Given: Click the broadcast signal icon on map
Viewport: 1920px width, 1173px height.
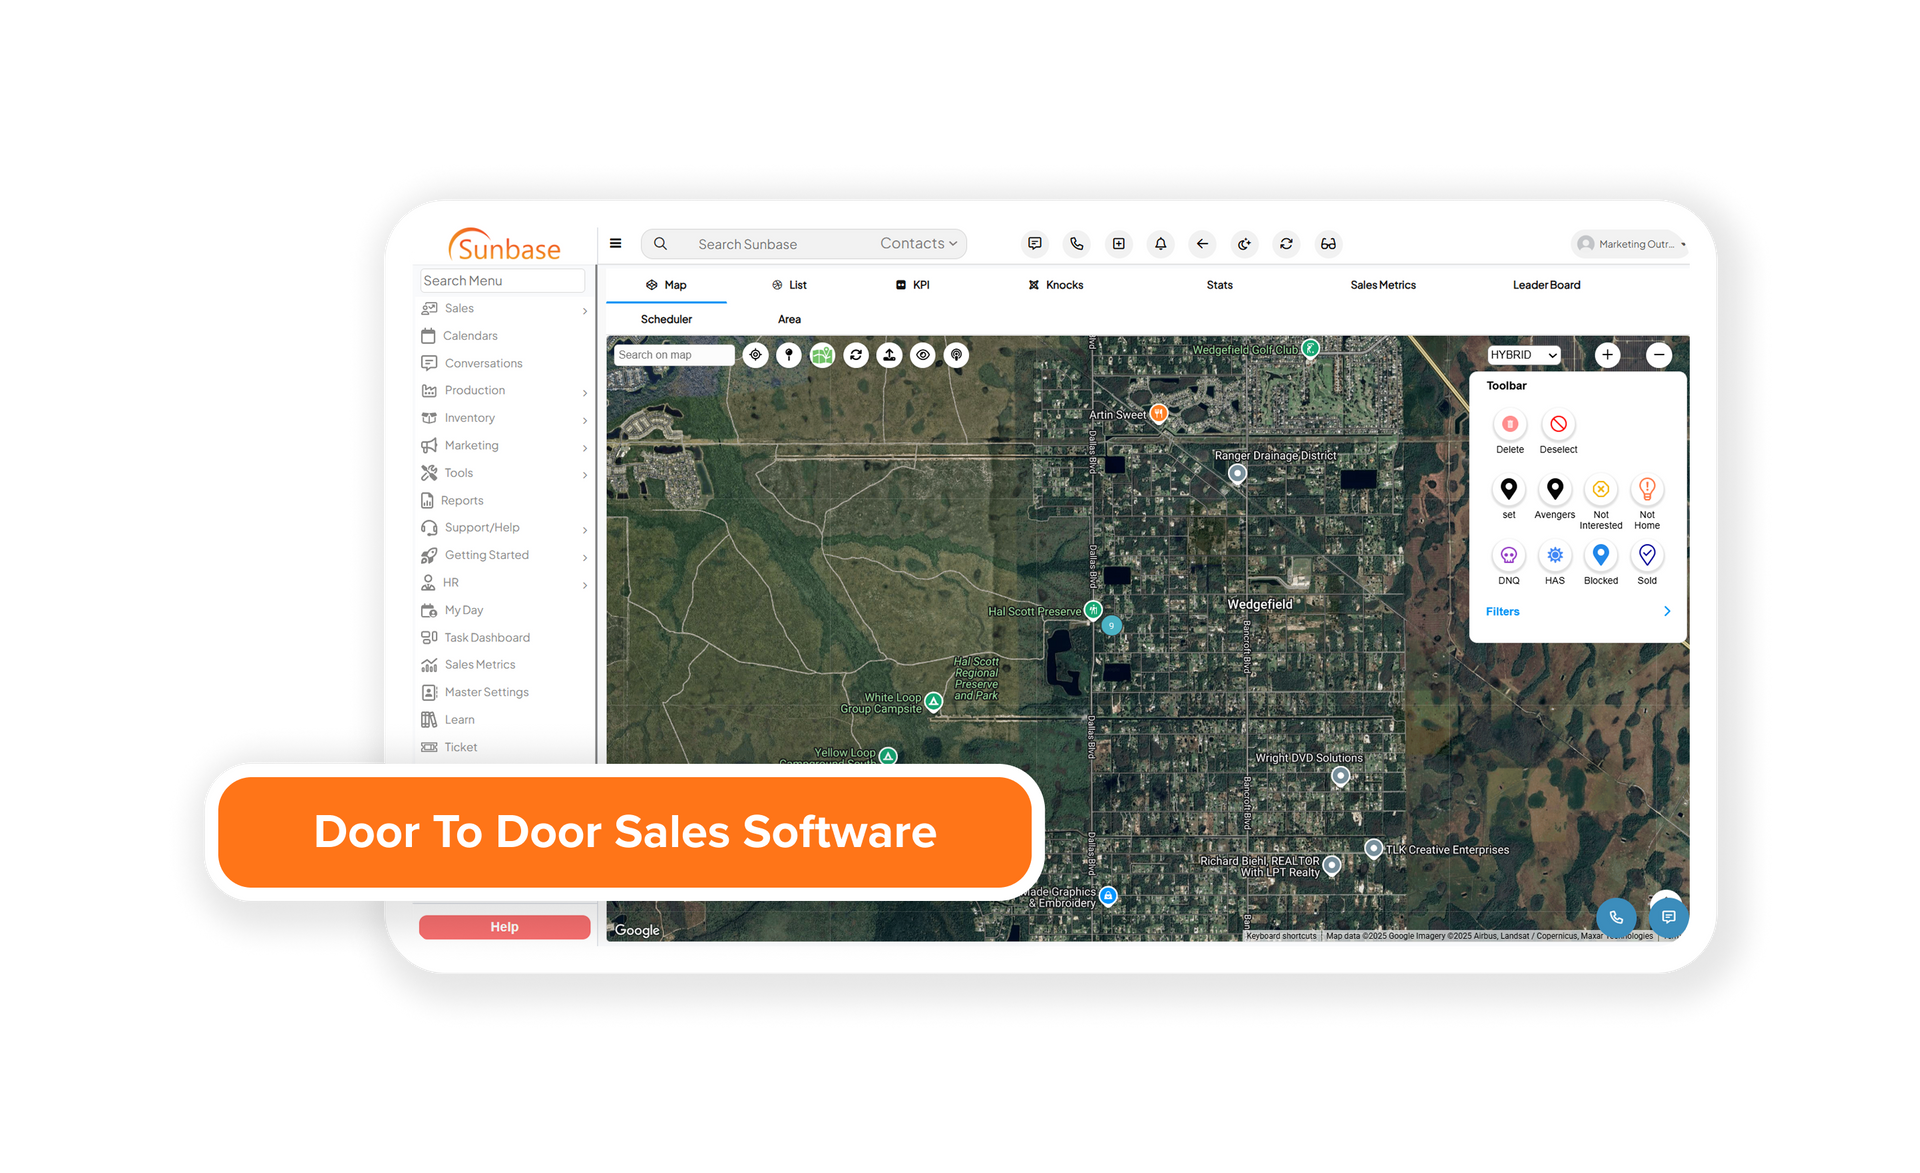Looking at the screenshot, I should [957, 355].
